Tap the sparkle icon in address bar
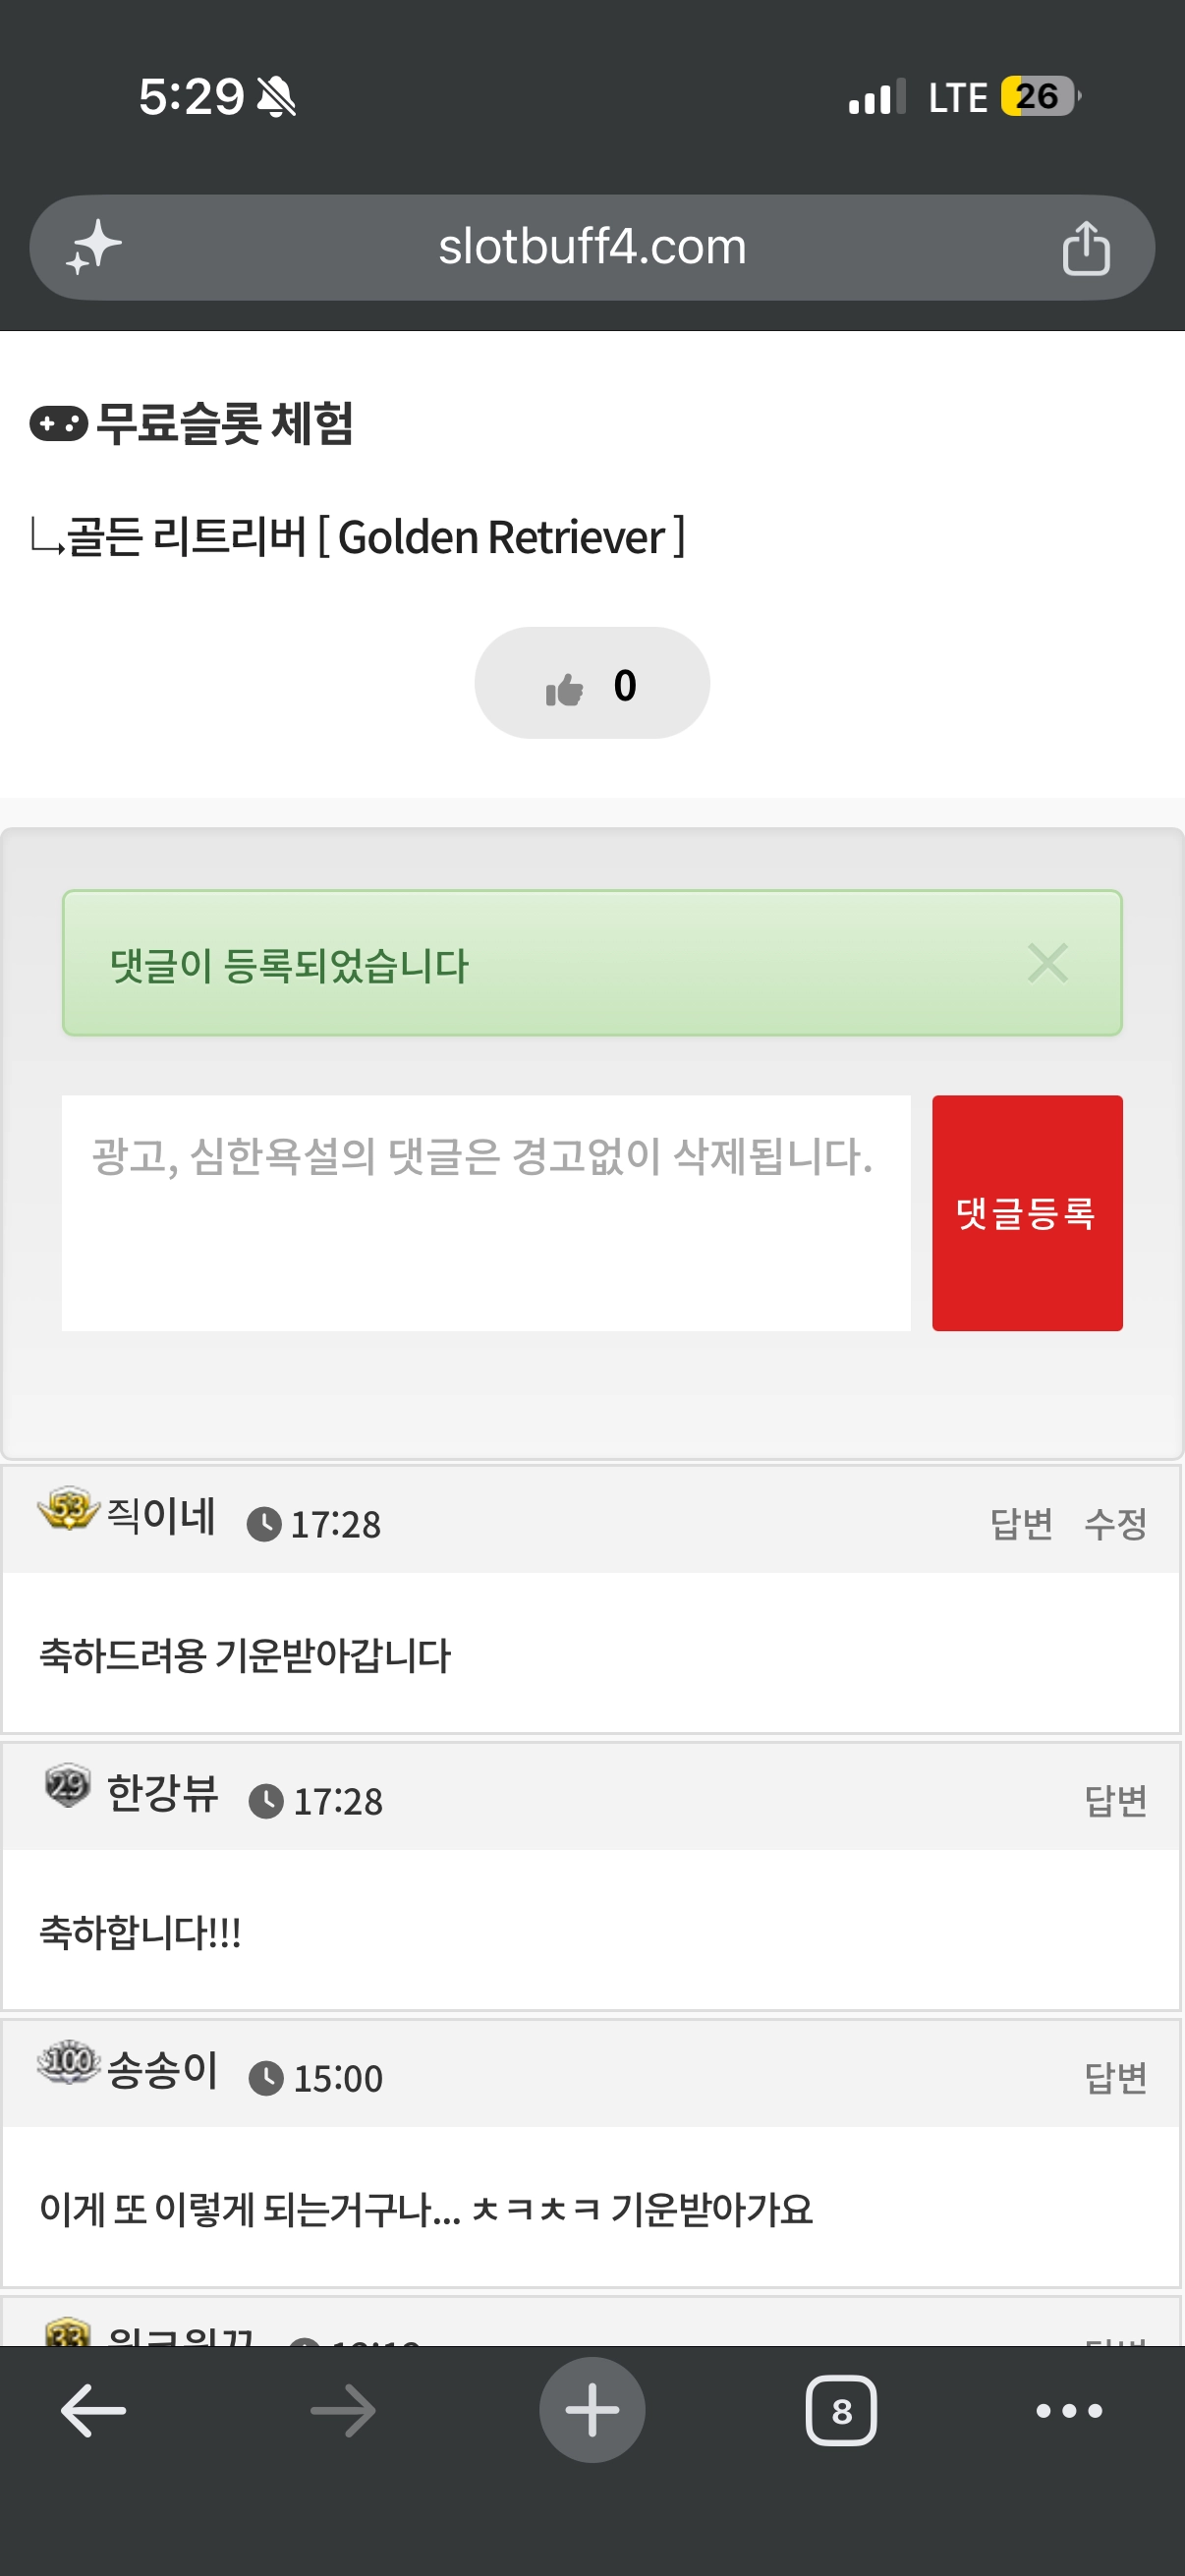Screen dimensions: 1185x2576 (x=93, y=247)
